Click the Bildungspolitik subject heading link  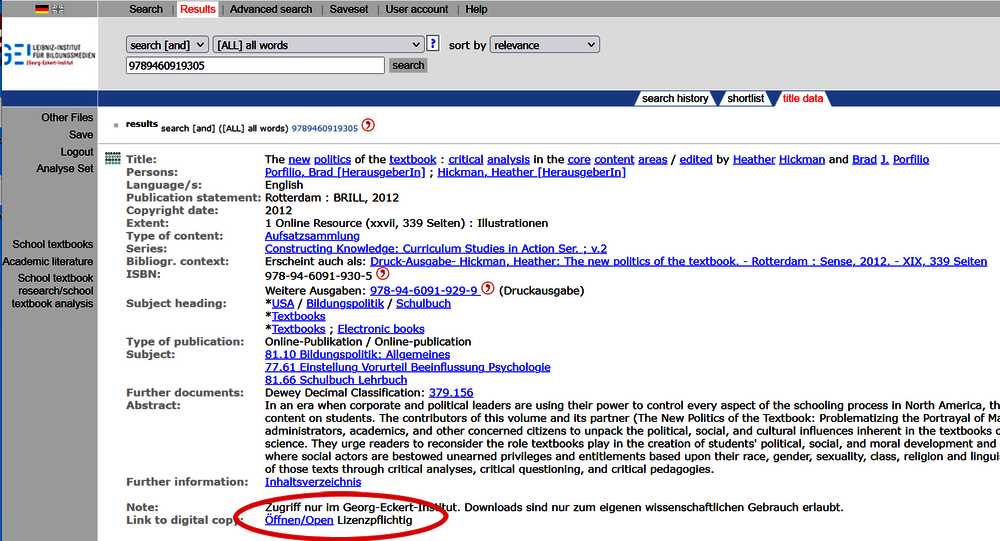345,304
